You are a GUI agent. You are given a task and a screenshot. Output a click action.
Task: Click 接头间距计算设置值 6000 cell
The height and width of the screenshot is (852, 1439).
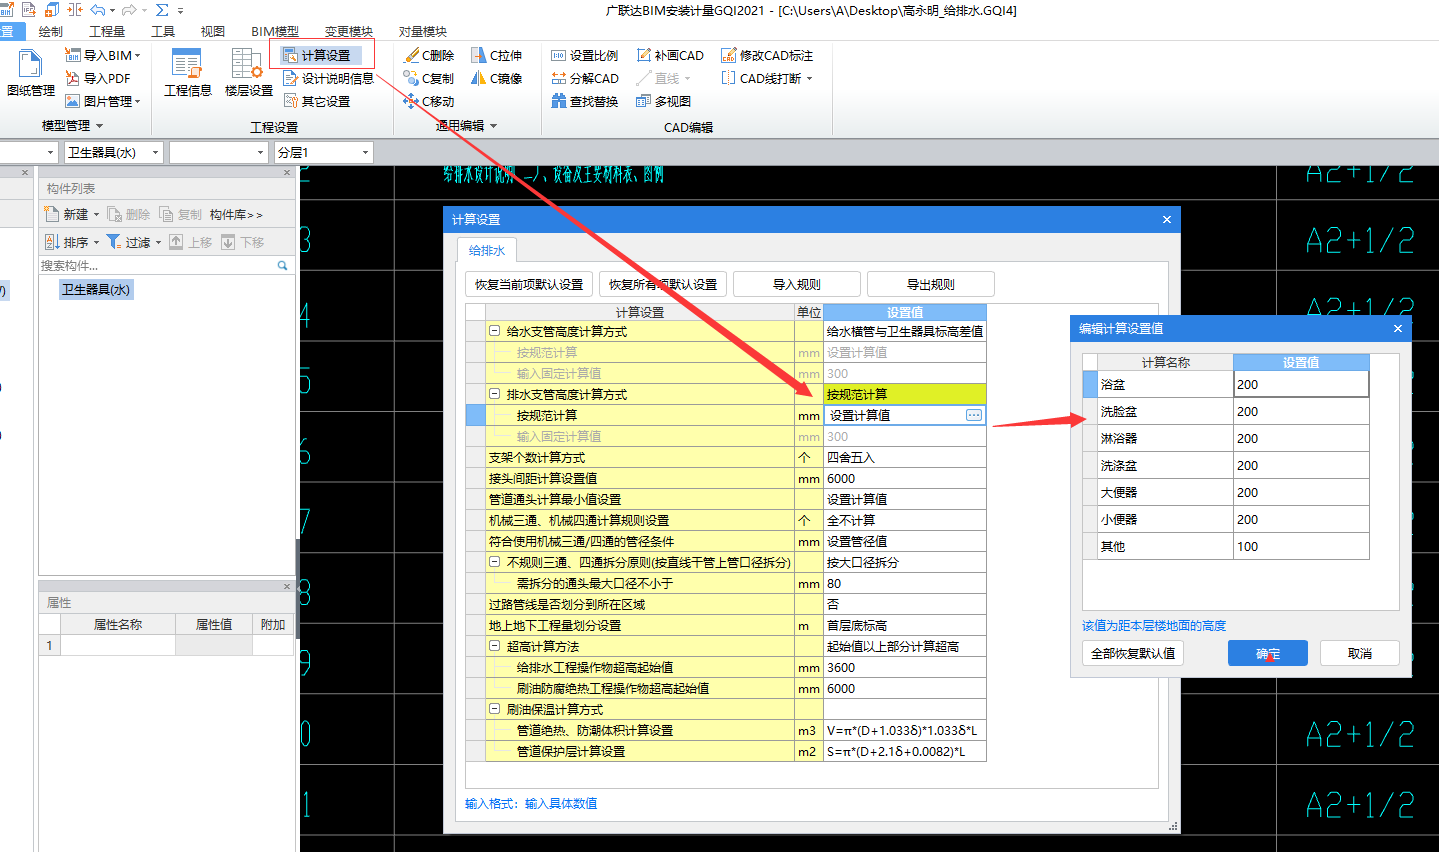[904, 478]
